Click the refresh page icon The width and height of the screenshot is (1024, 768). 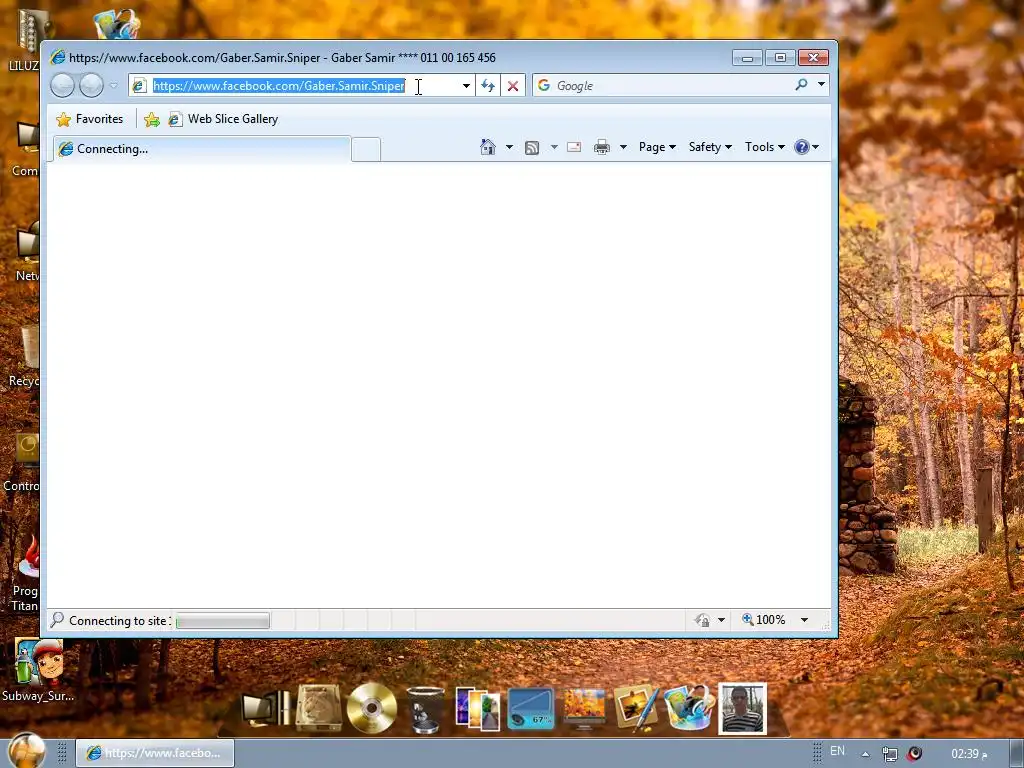point(488,86)
